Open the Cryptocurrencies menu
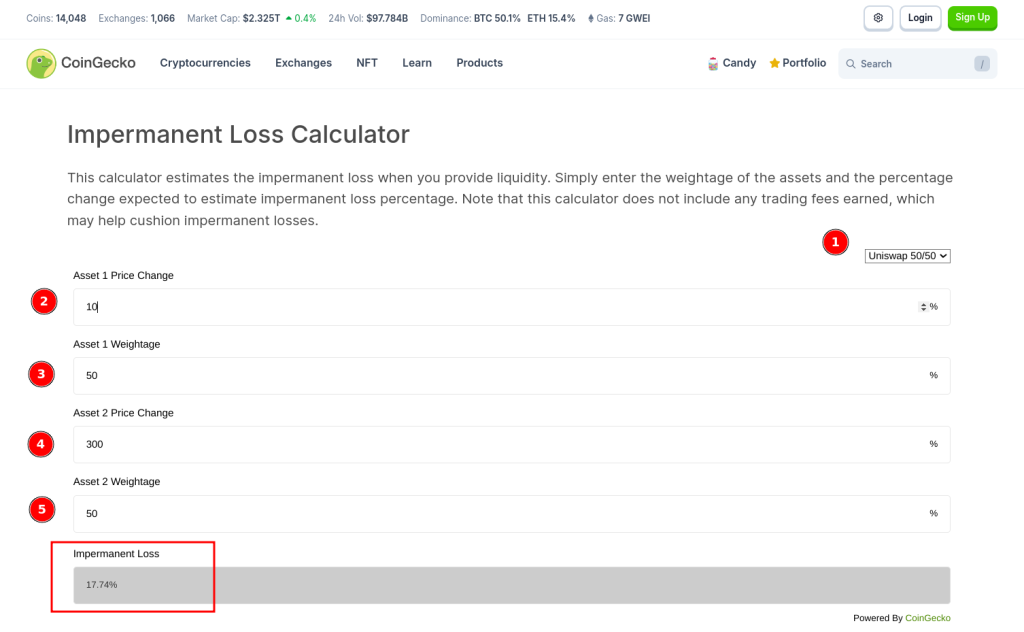 coord(205,63)
